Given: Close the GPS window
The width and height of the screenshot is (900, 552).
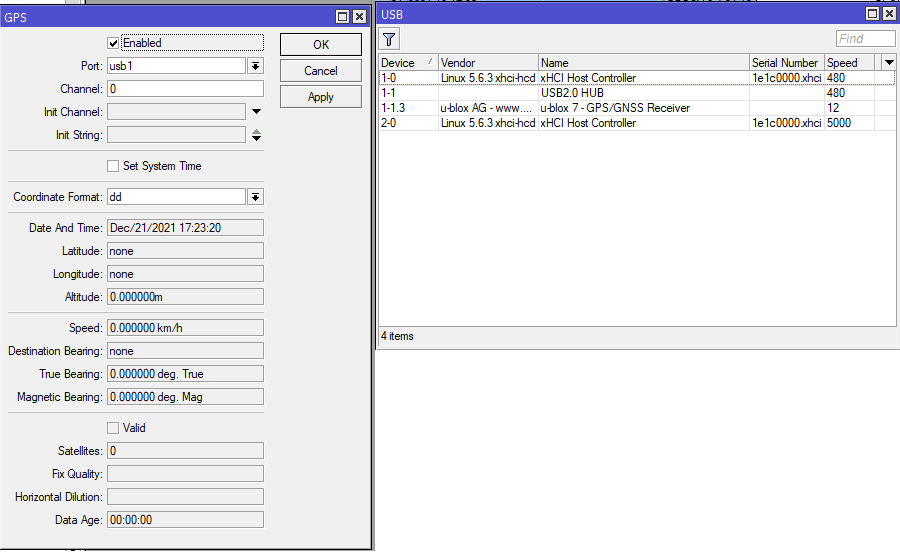Looking at the screenshot, I should point(359,17).
